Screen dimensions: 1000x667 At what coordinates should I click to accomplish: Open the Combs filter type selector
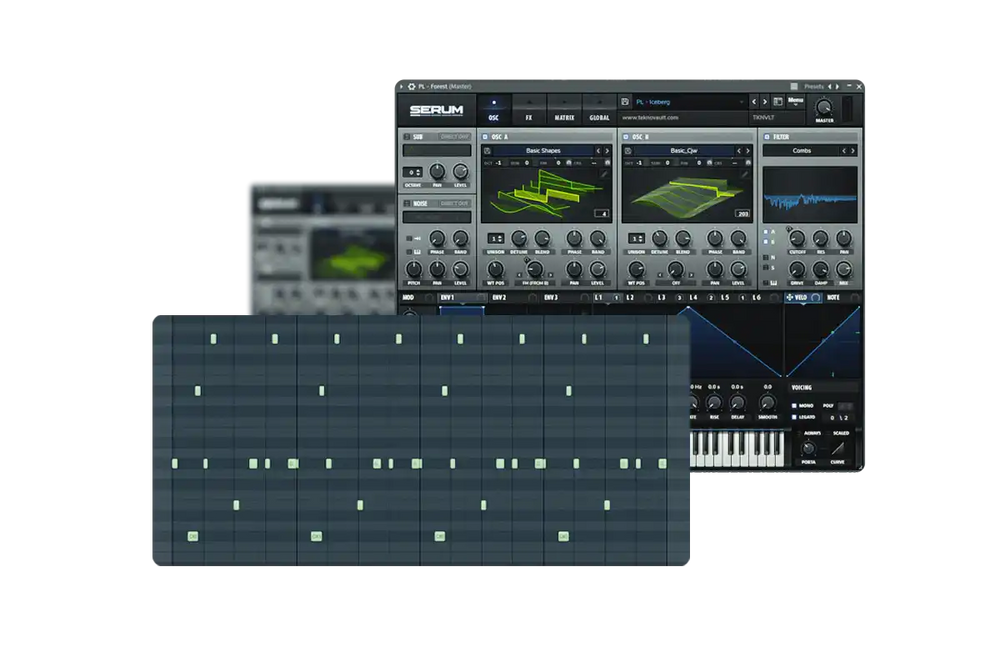pyautogui.click(x=802, y=150)
